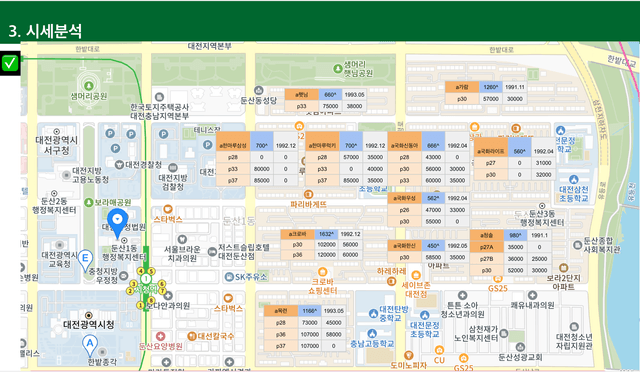Click the 보라매공원 green park icon
This screenshot has height=372, width=640.
pyautogui.click(x=89, y=203)
